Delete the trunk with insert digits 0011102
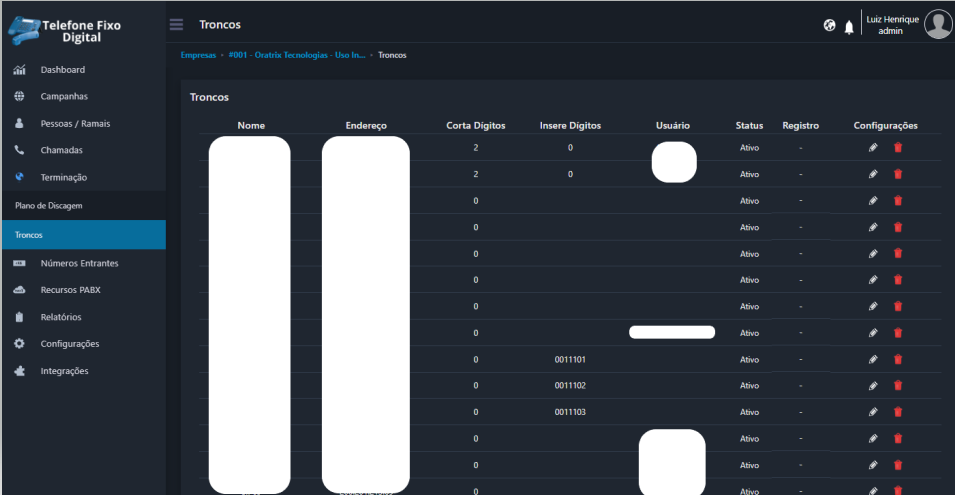 point(898,386)
